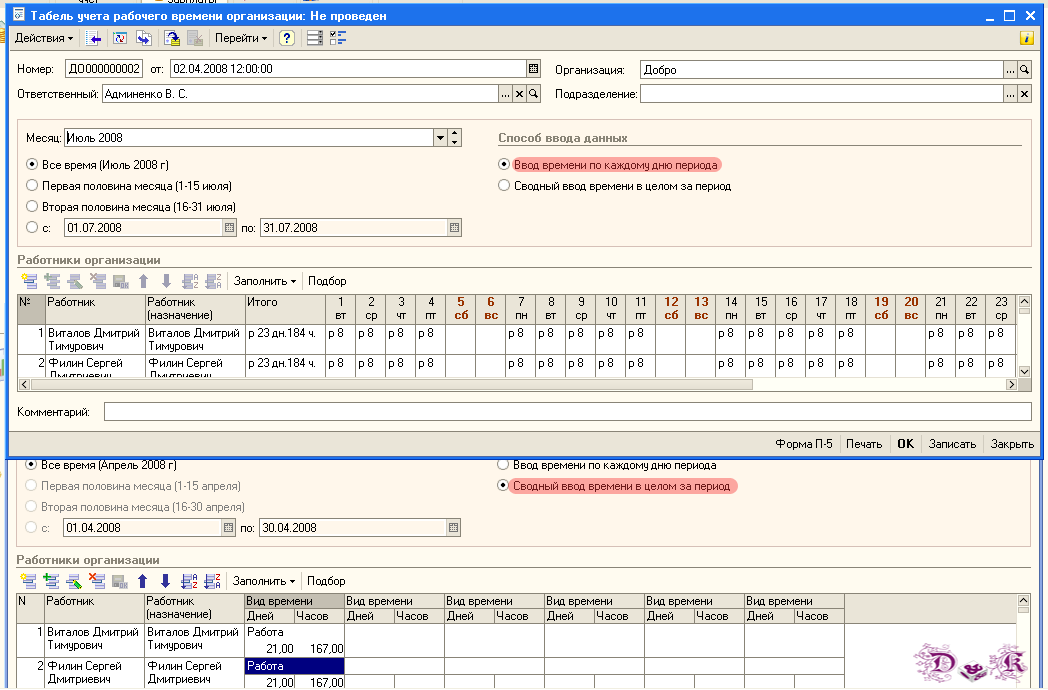Move row up with blue arrow, April window

[x=142, y=581]
